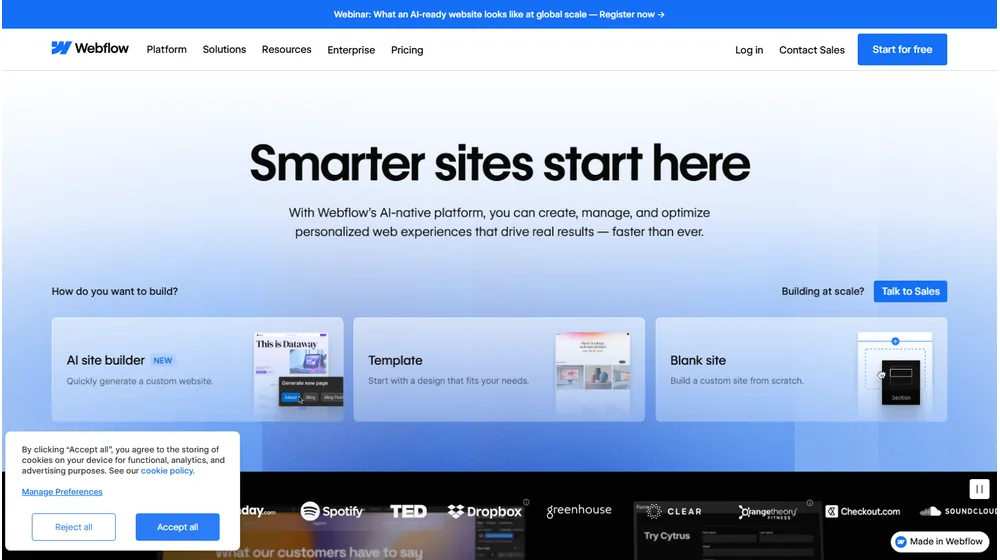Click the TED logo in the carousel
This screenshot has width=1000, height=560.
(x=408, y=511)
